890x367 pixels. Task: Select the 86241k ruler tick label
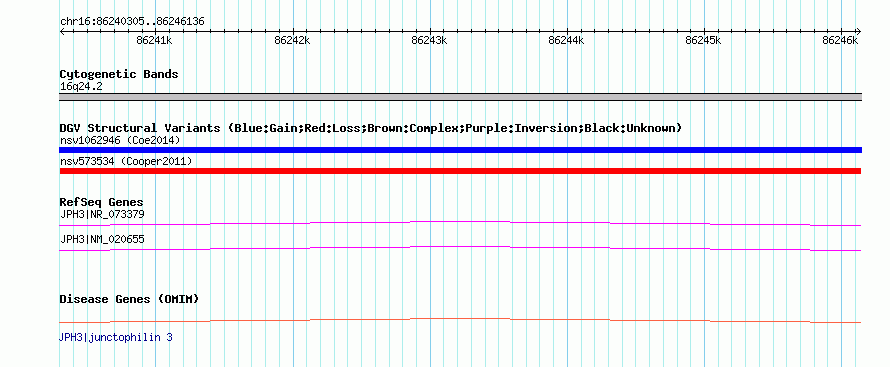point(154,40)
